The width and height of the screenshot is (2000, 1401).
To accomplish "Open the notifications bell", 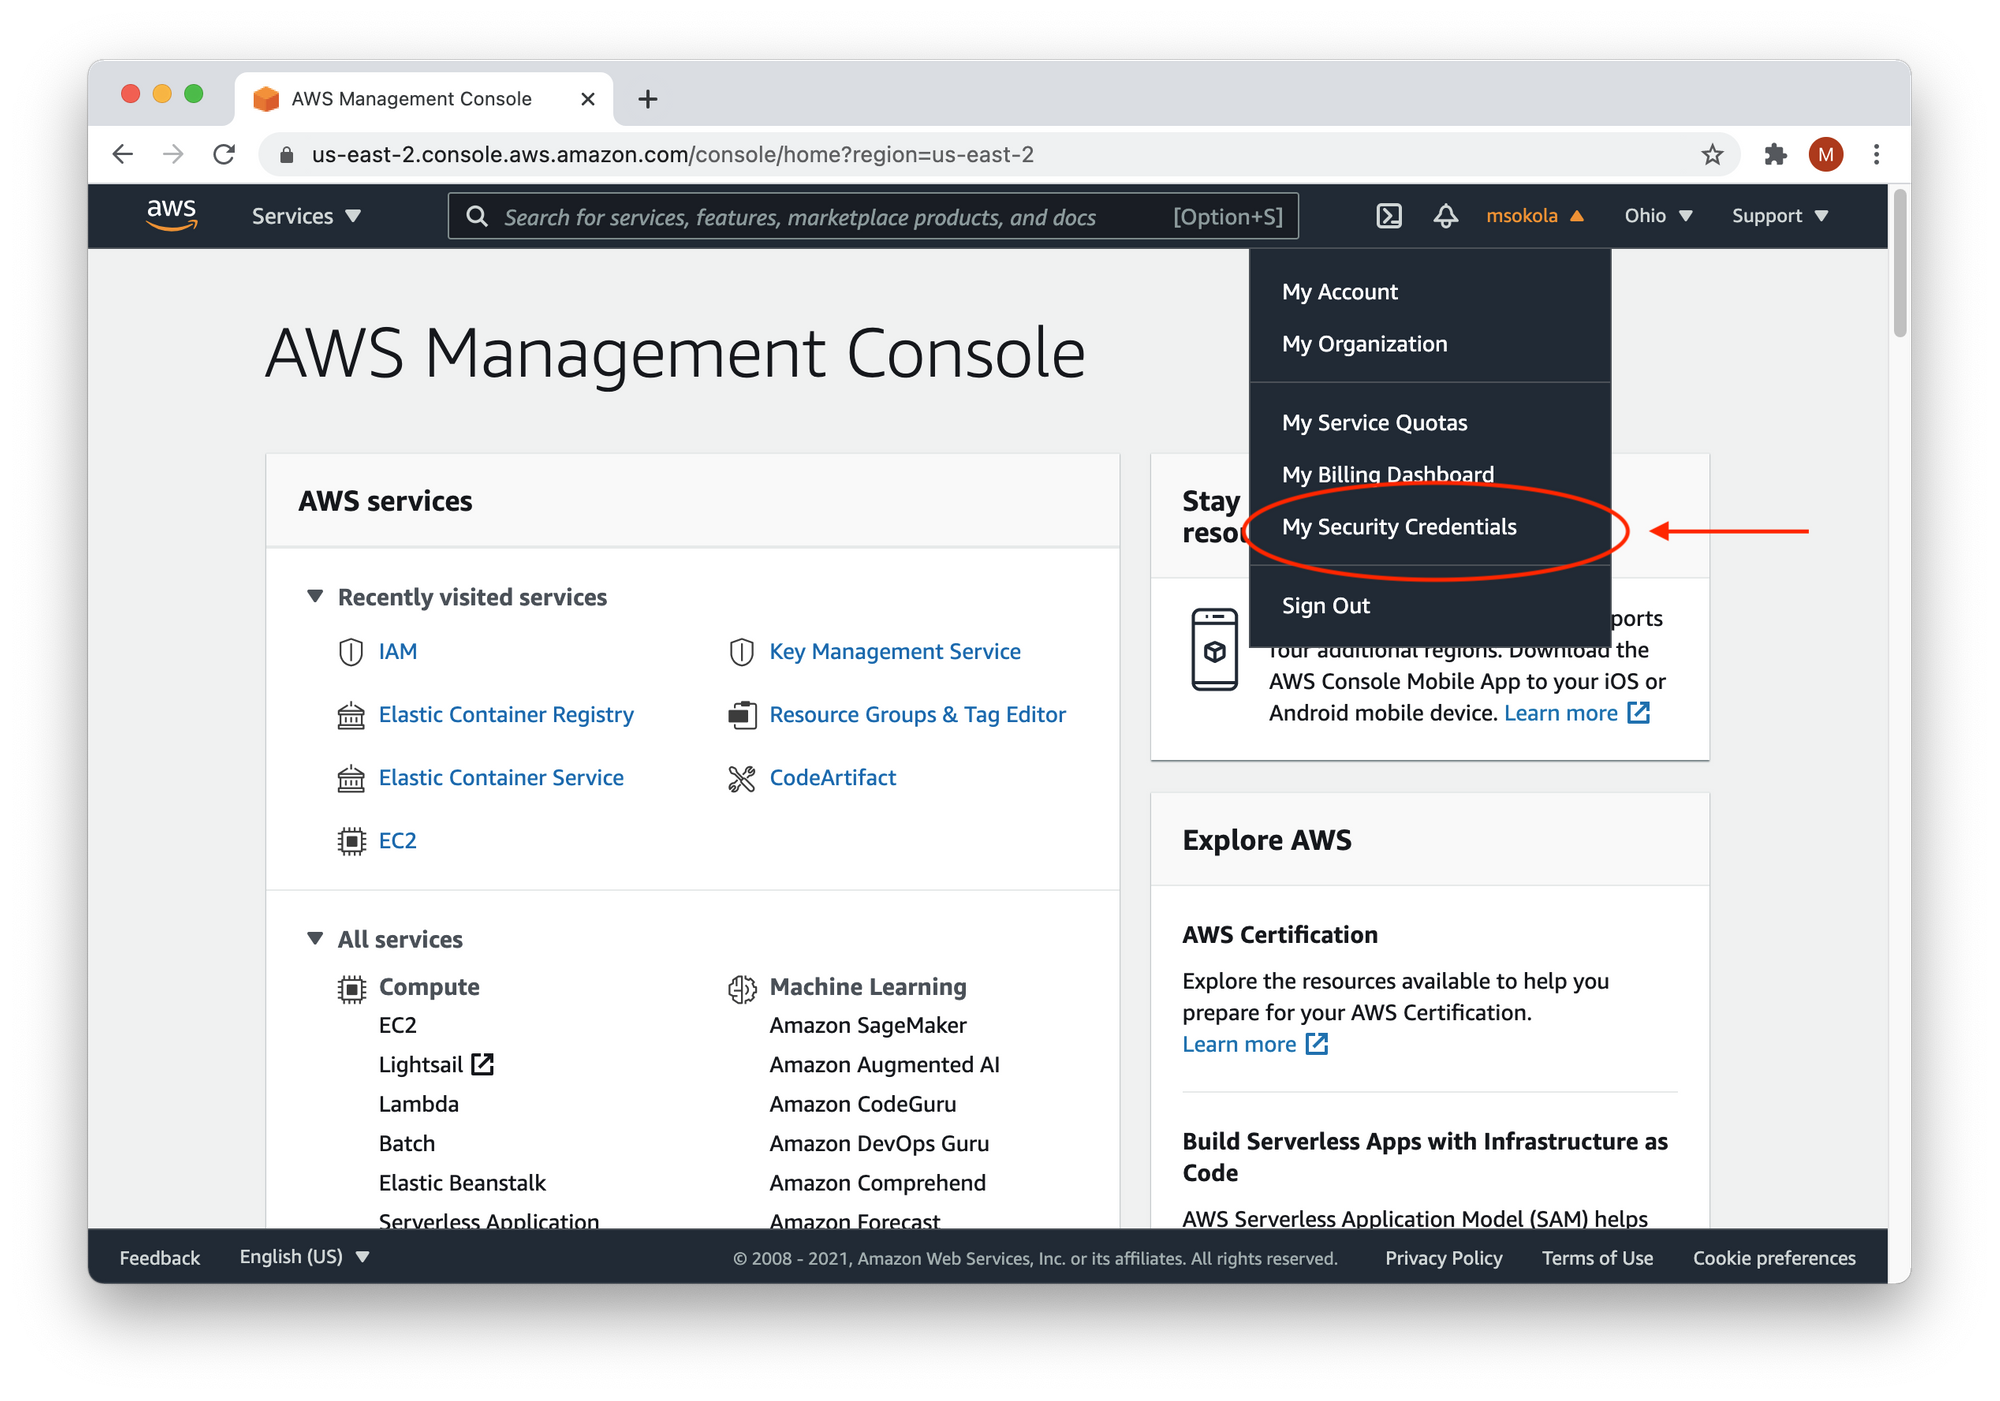I will tap(1445, 216).
